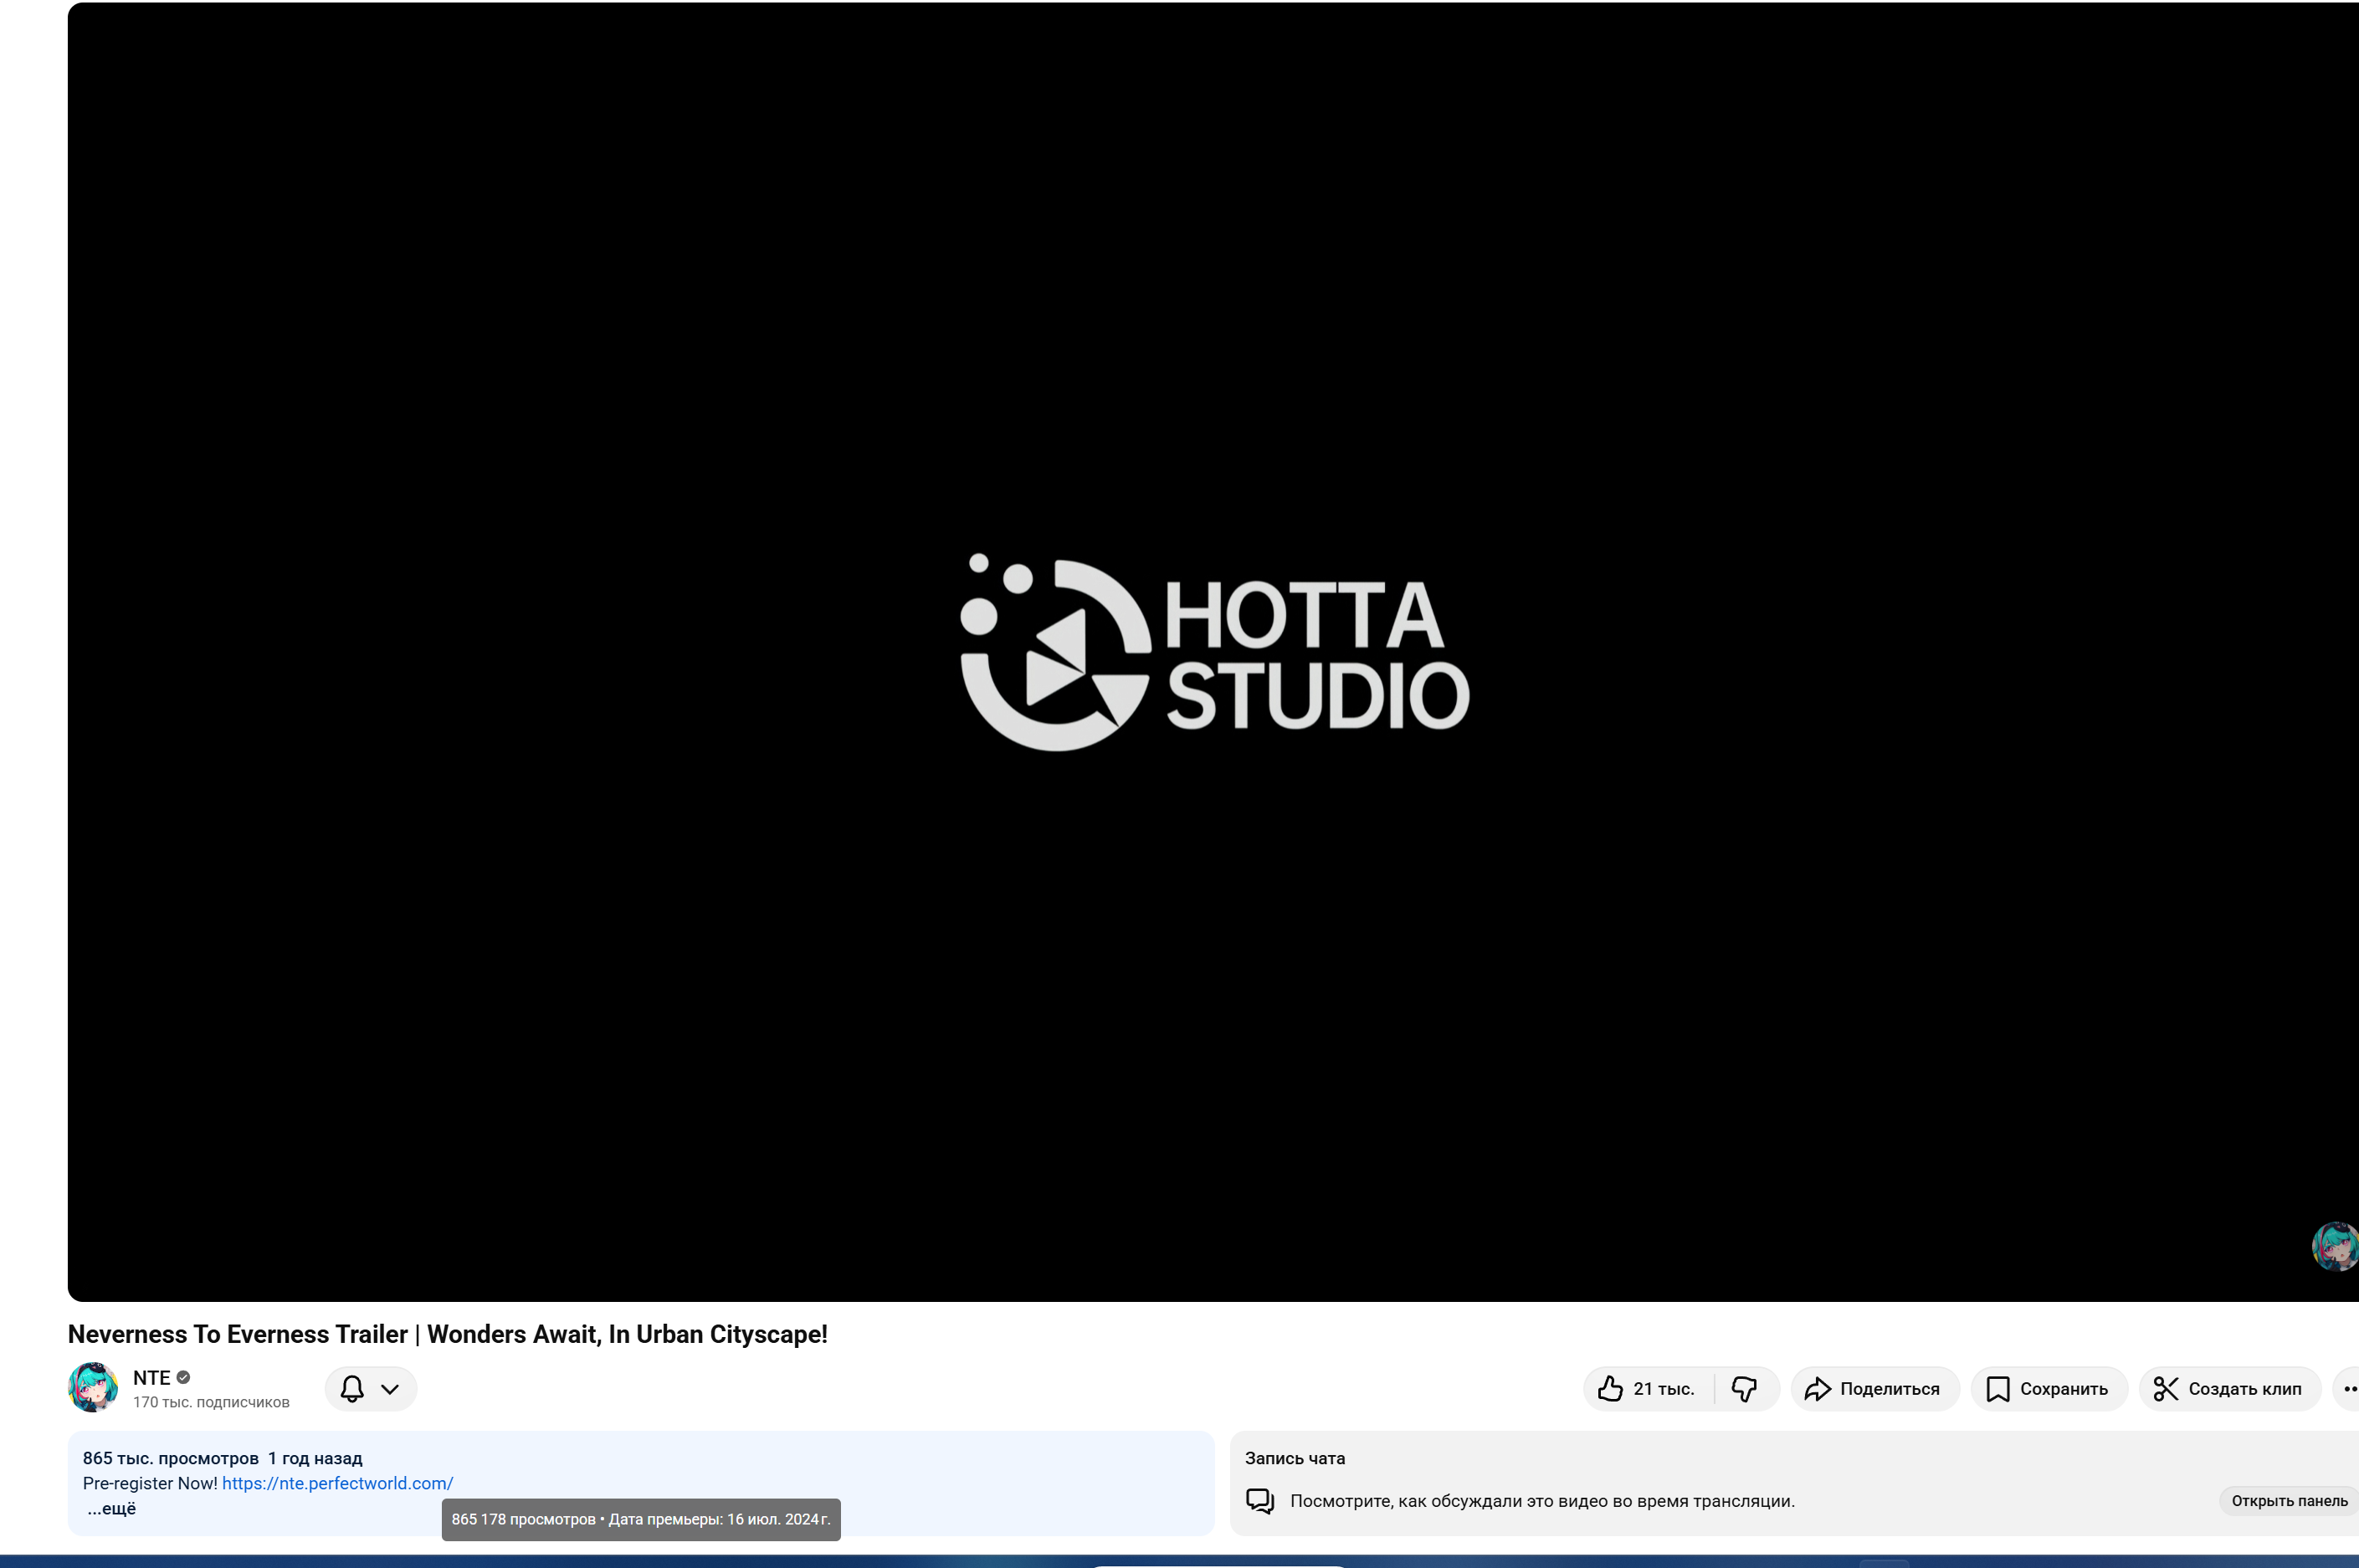Toggle the notification bell for NTE
Viewport: 2359px width, 1568px height.
pyautogui.click(x=352, y=1388)
